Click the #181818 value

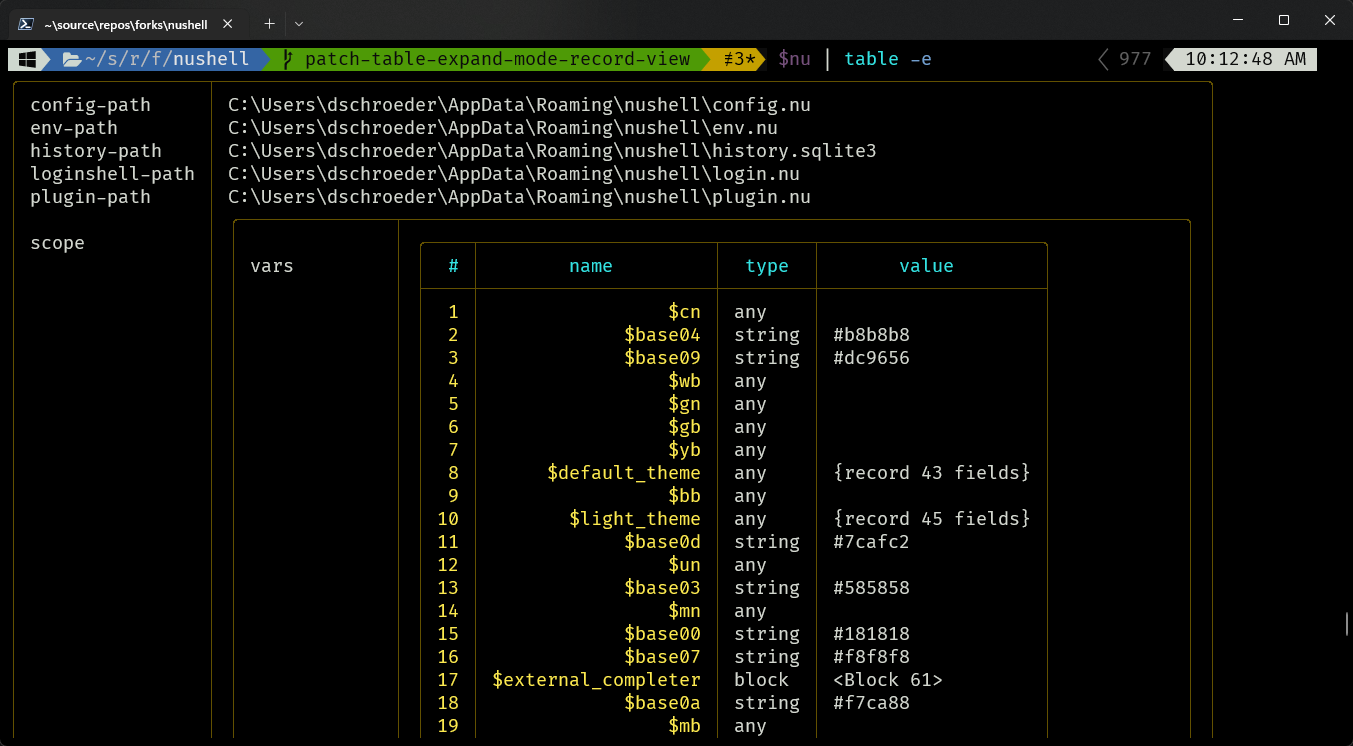(871, 634)
